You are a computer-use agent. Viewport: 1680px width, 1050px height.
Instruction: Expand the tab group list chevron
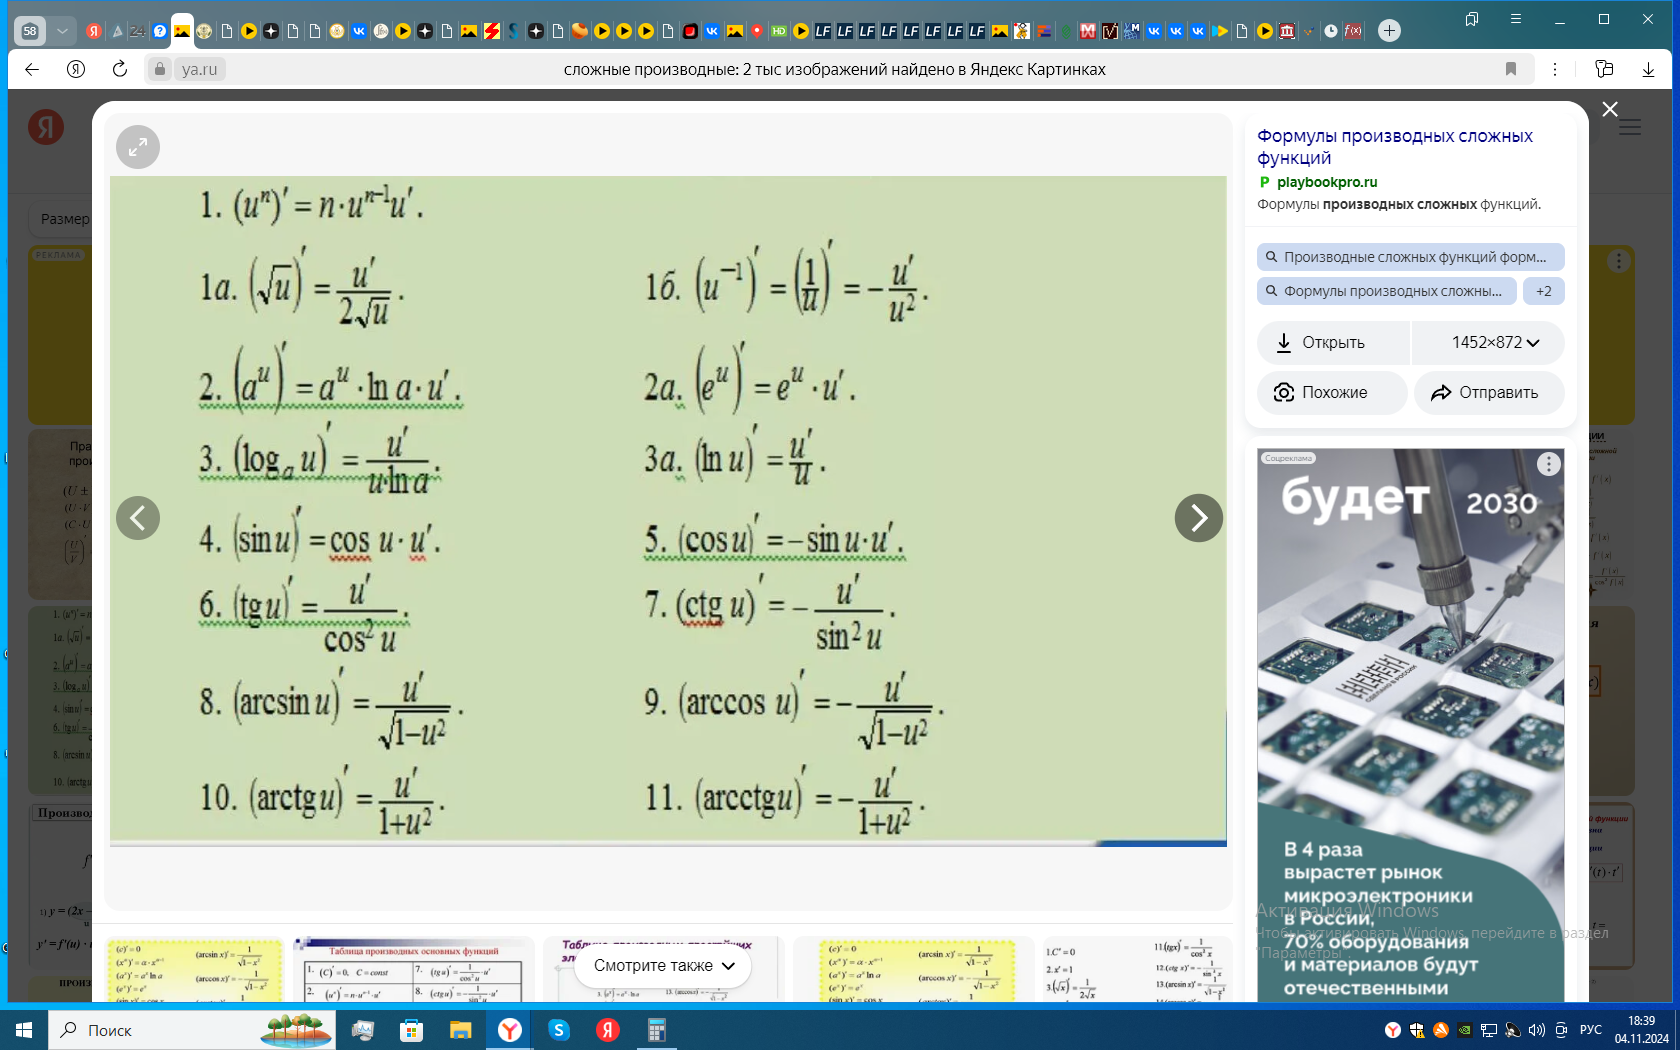(62, 31)
